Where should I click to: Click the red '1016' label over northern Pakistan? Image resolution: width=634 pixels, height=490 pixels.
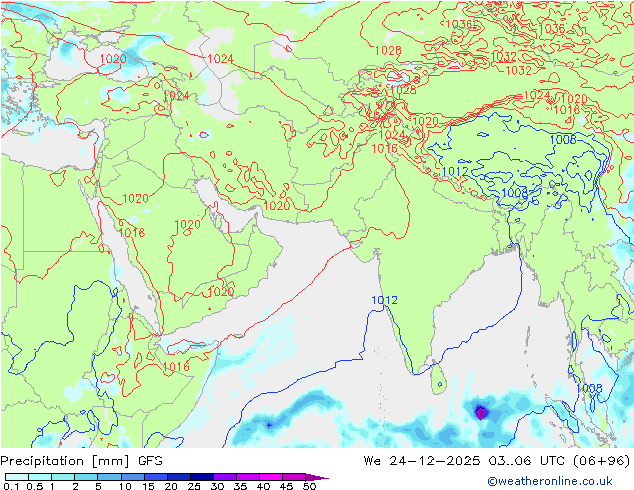click(x=385, y=149)
